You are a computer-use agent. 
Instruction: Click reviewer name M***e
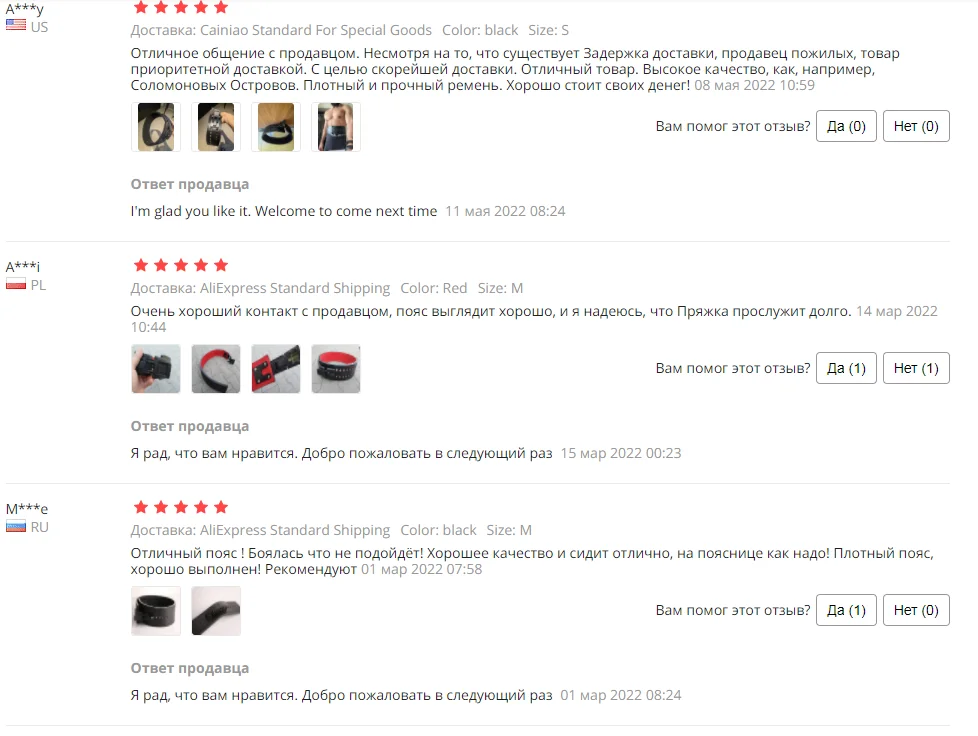pos(27,509)
